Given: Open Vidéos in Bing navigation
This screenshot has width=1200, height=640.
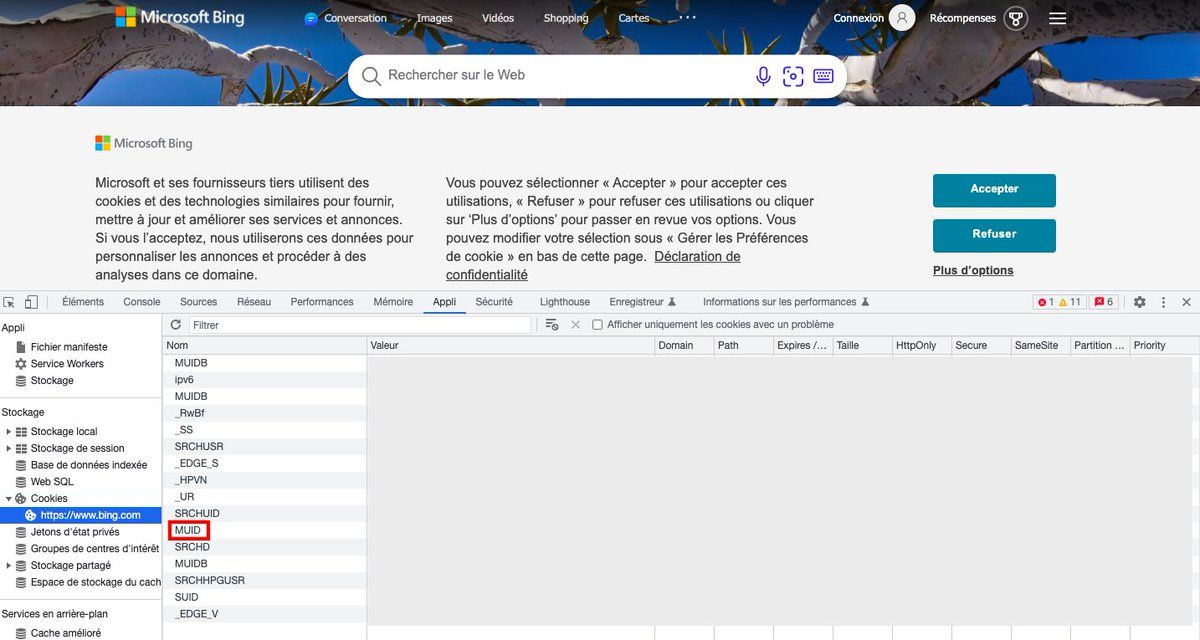Looking at the screenshot, I should [x=498, y=18].
